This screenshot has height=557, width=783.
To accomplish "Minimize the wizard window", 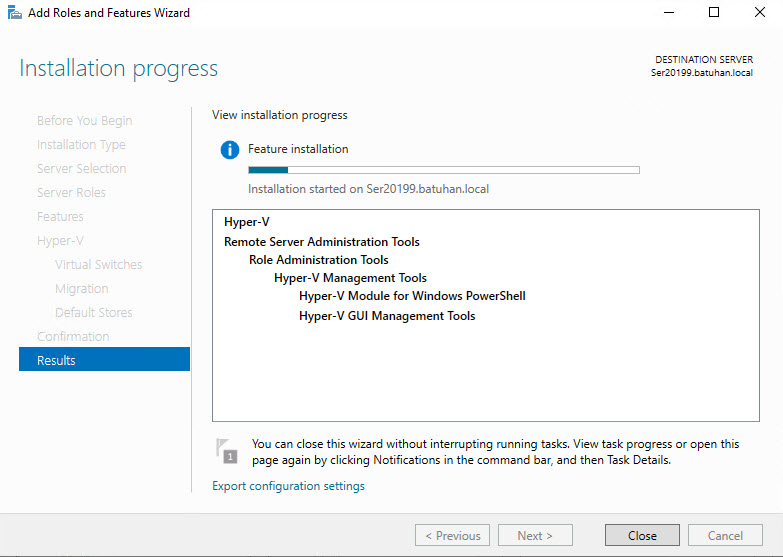I will [x=667, y=13].
